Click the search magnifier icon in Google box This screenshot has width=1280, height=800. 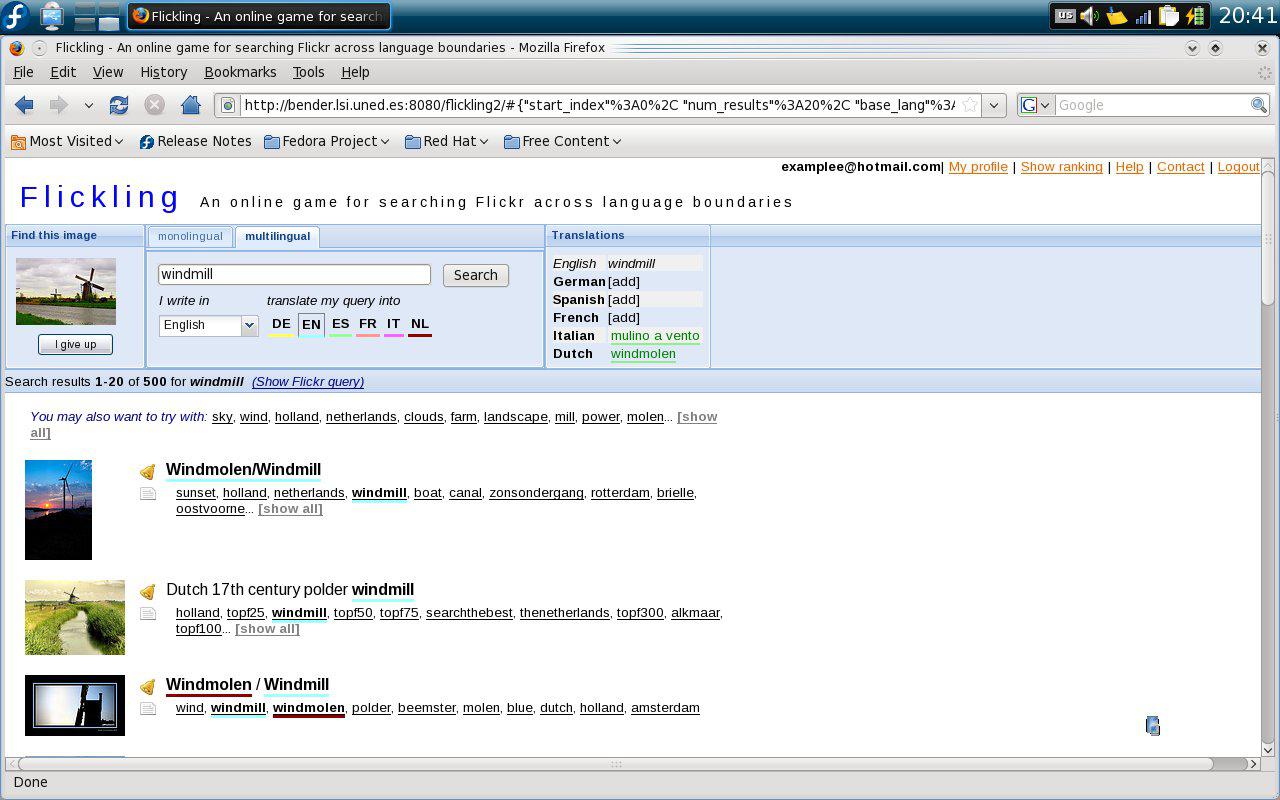(1259, 105)
